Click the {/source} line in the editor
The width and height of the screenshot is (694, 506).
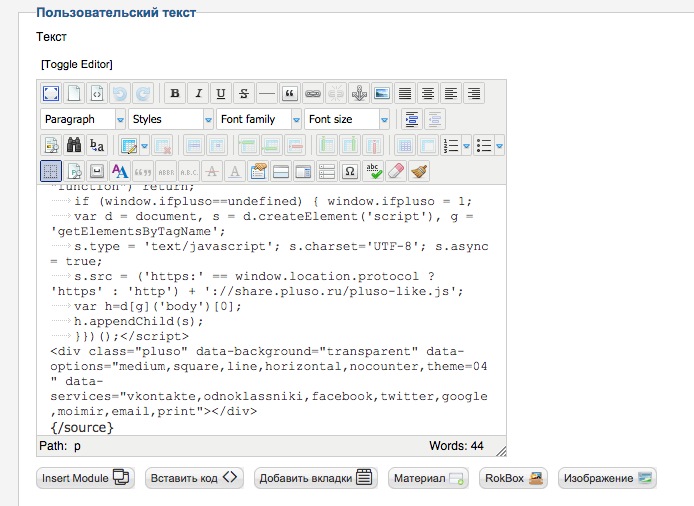pos(82,427)
